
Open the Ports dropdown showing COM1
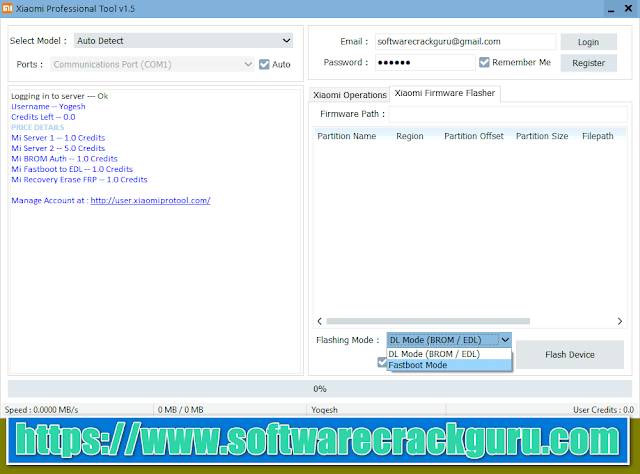click(152, 65)
